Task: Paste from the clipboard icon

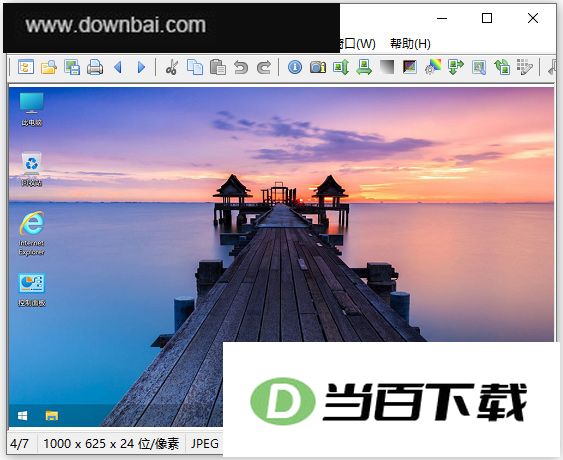Action: pos(218,67)
